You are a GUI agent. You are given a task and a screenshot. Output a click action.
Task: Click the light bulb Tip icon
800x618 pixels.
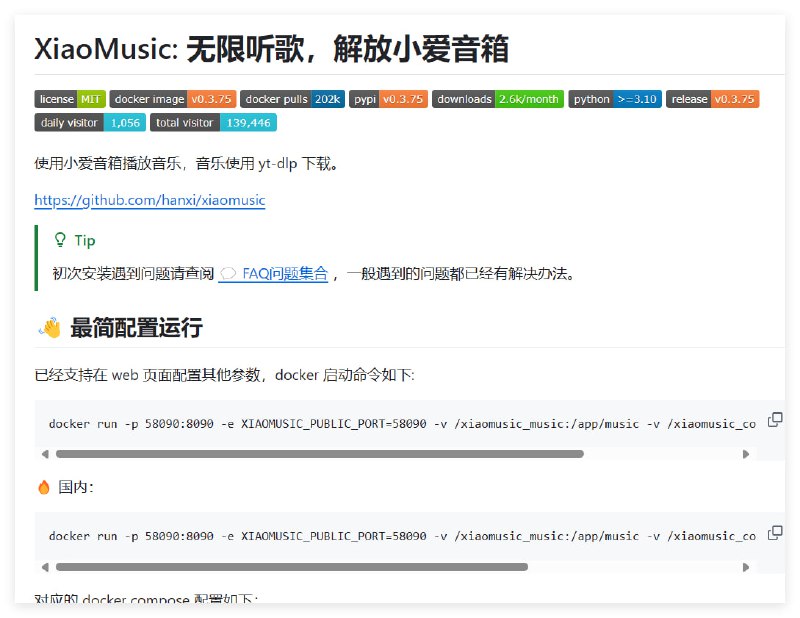(60, 240)
